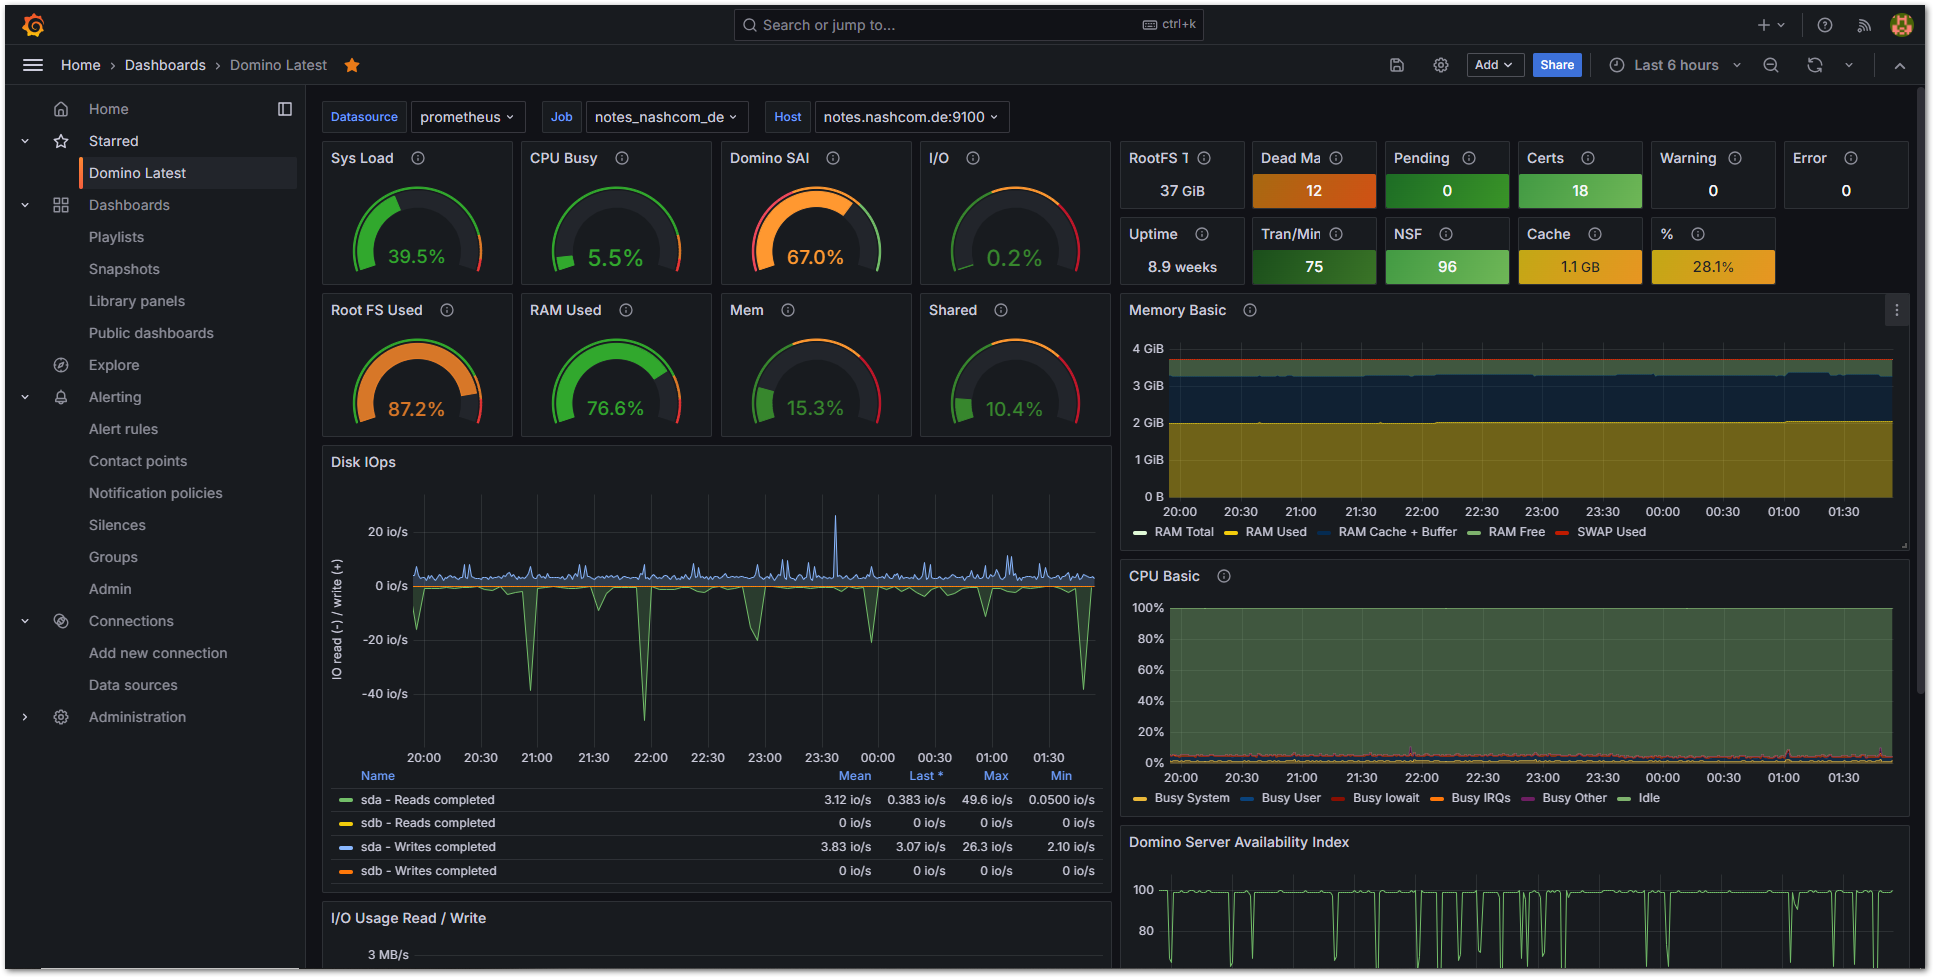Show info for Certs panel
The height and width of the screenshot is (978, 1934).
tap(1588, 158)
